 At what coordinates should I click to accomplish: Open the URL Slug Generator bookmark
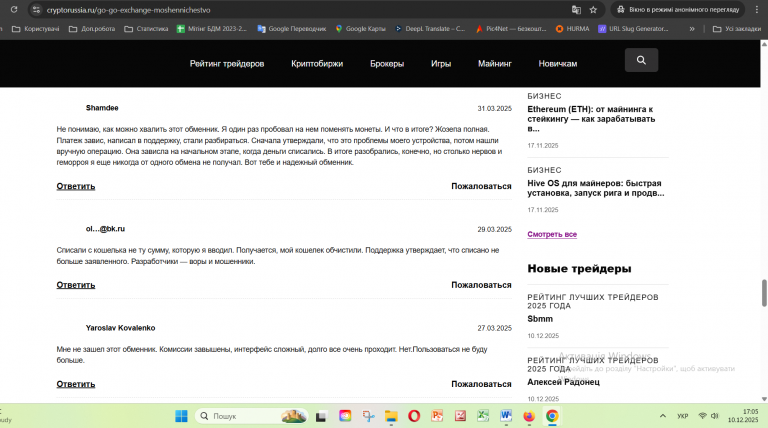click(x=633, y=29)
